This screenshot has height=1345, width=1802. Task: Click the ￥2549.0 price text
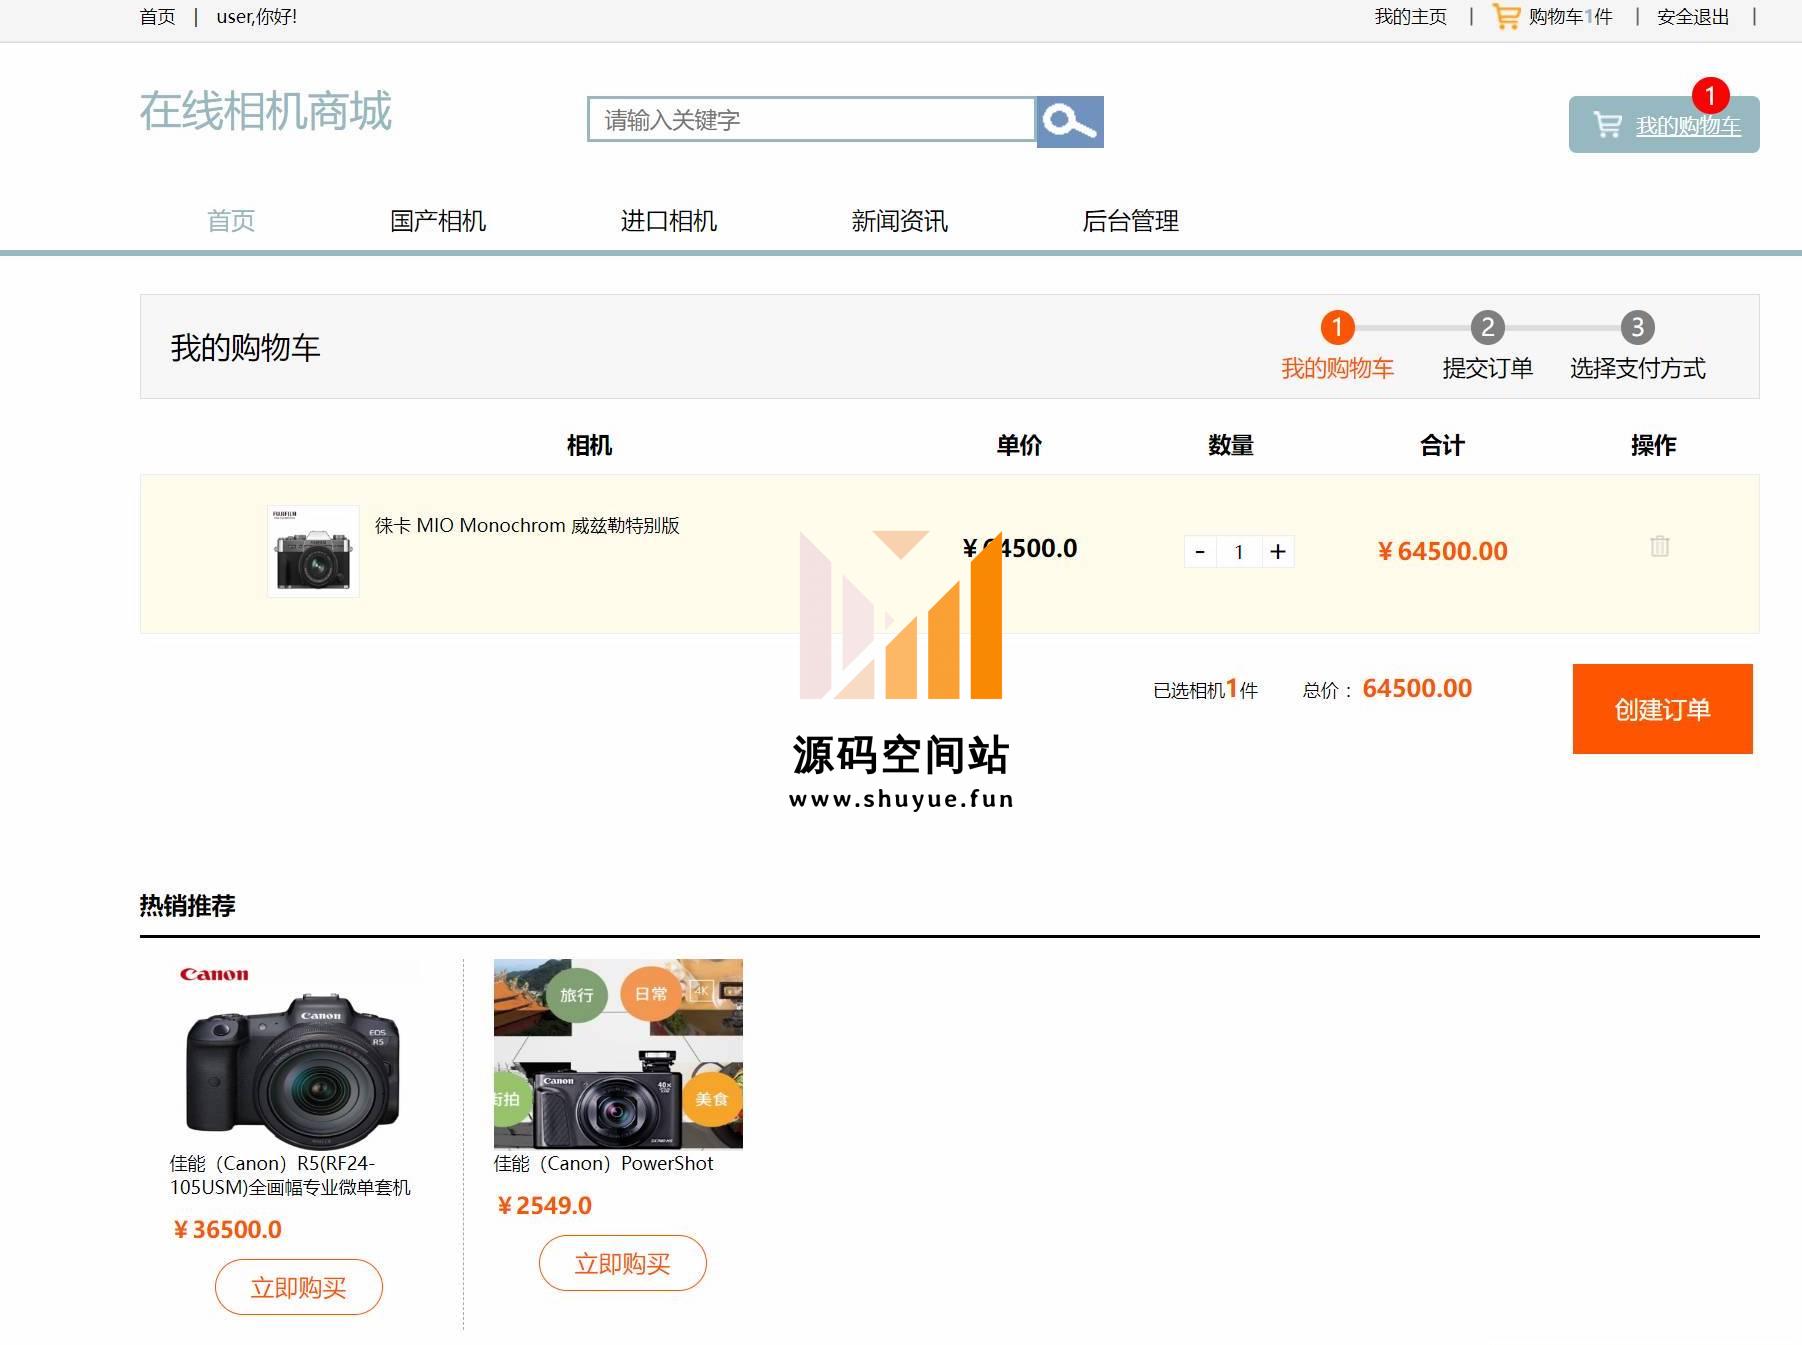point(544,1205)
